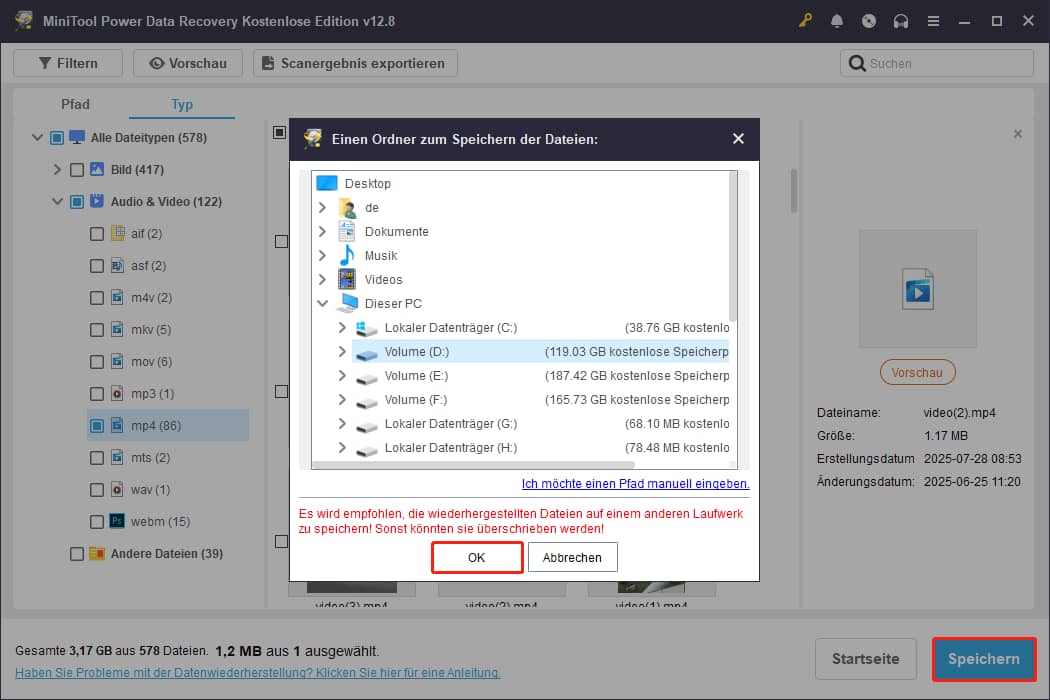Select the Typ tab
Viewport: 1050px width, 700px height.
point(181,103)
